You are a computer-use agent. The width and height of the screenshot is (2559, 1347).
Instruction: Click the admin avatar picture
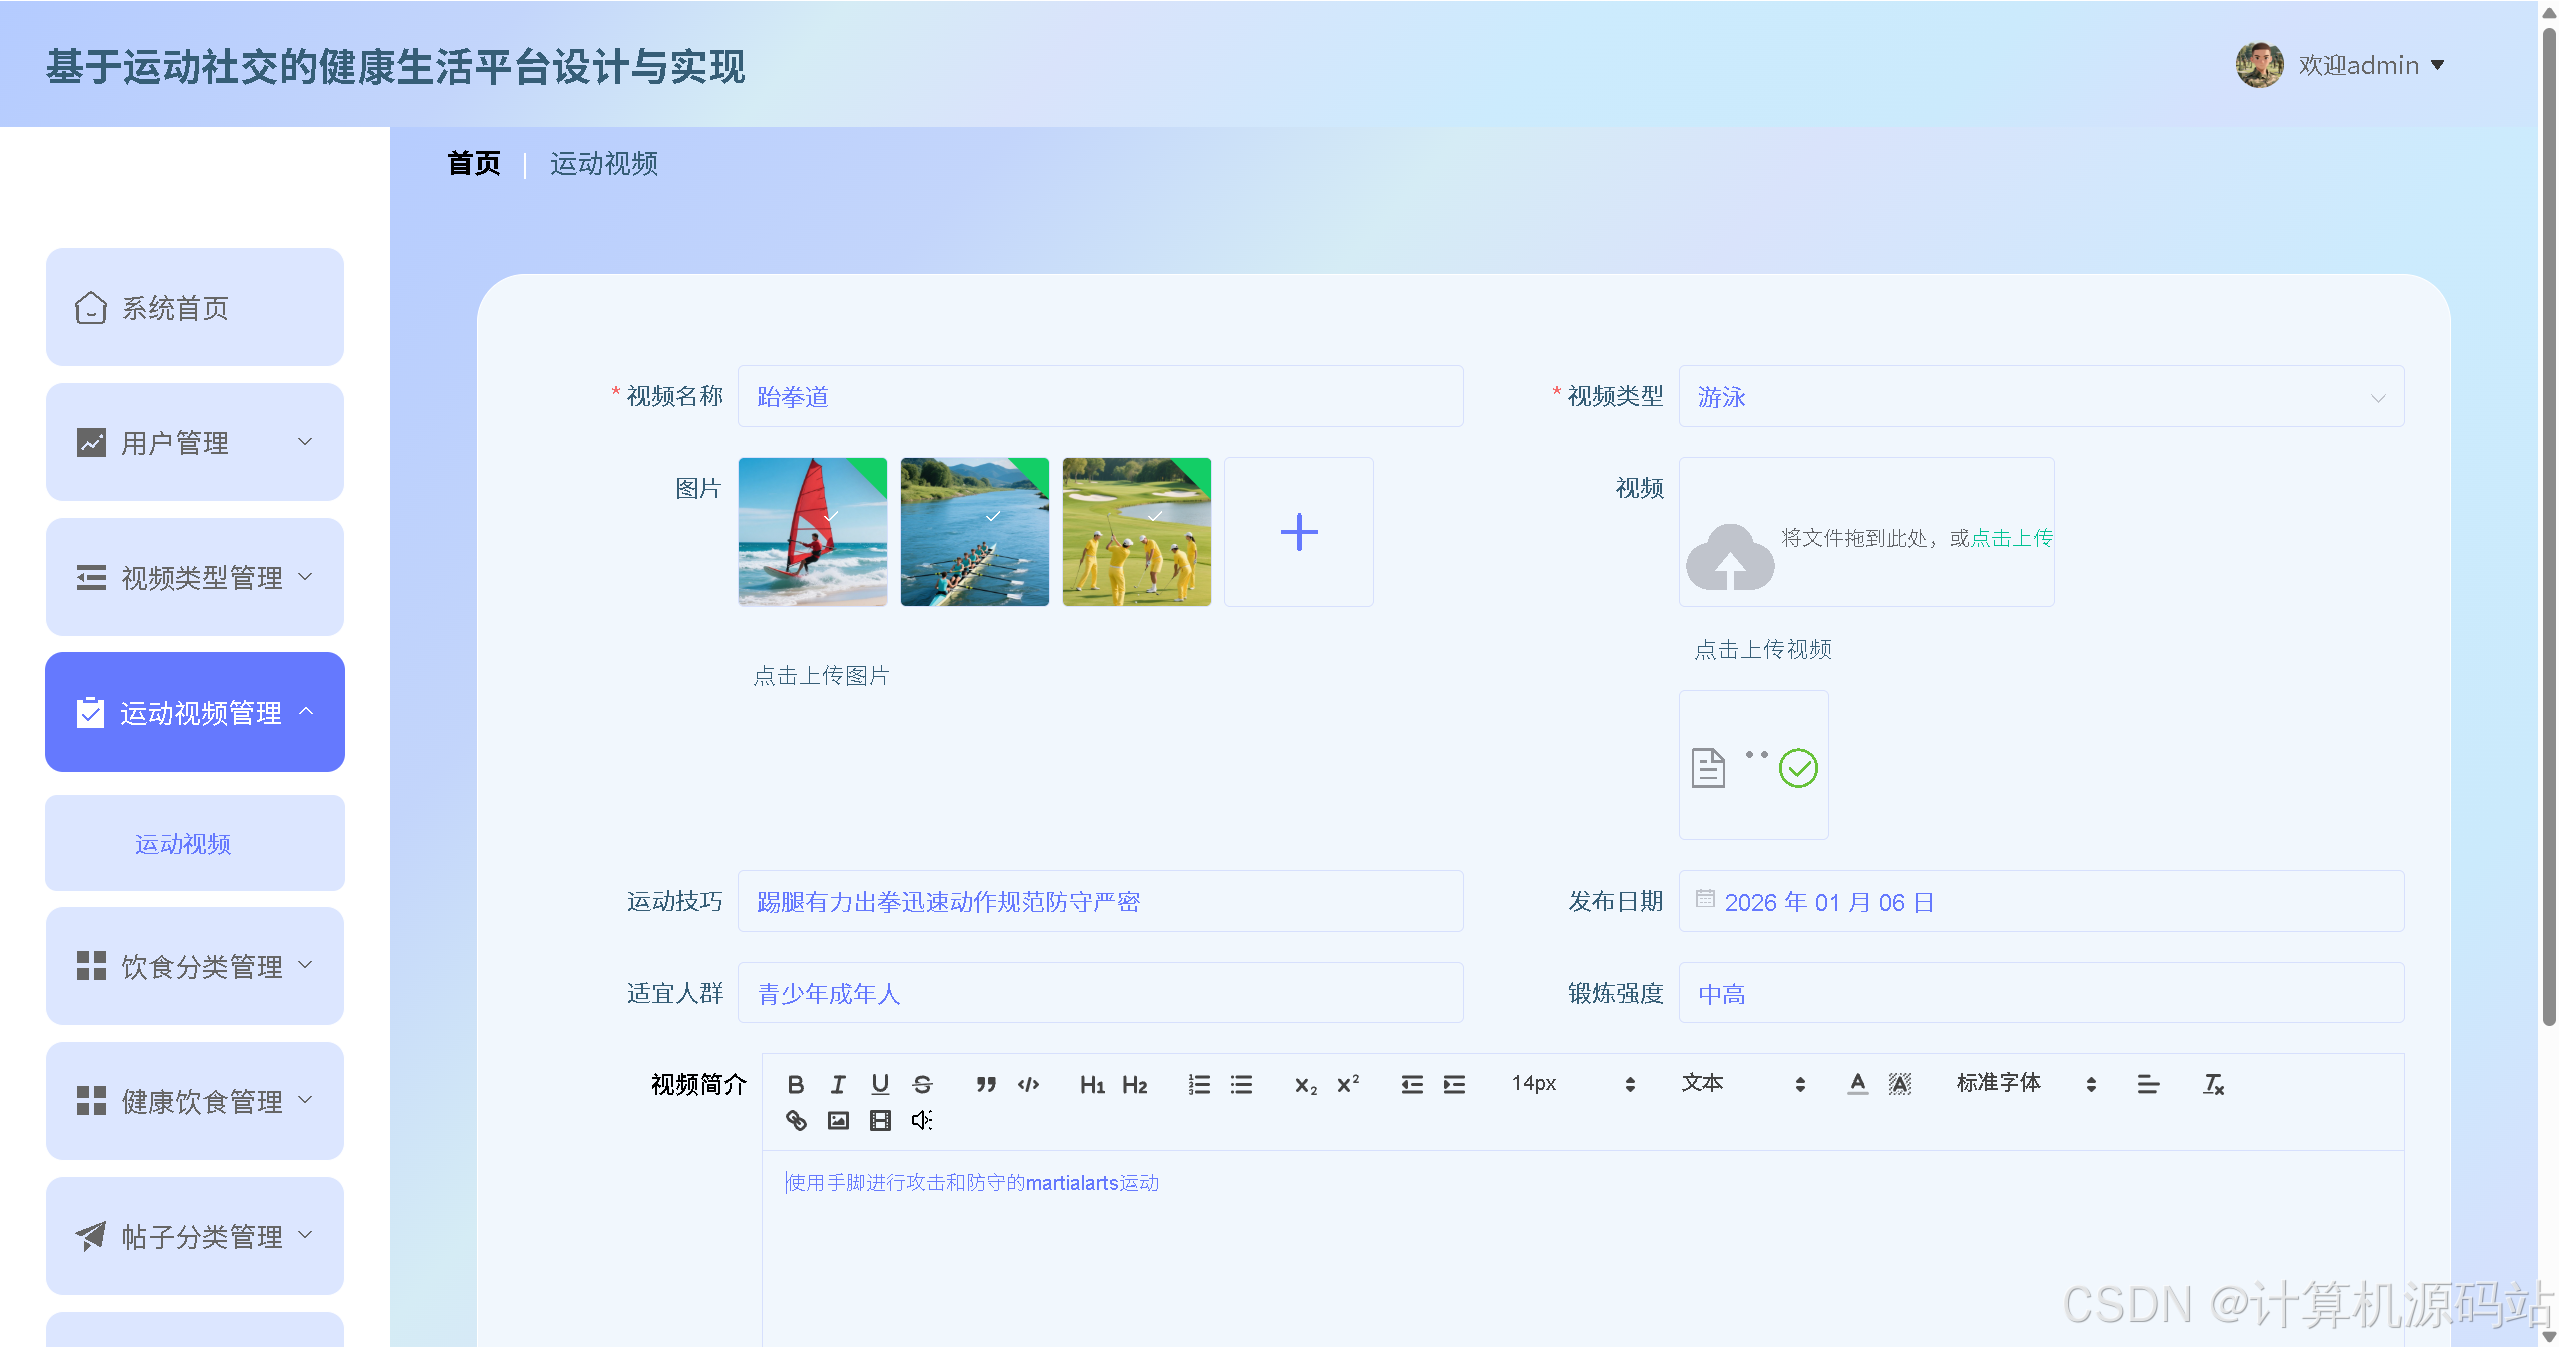click(2259, 65)
